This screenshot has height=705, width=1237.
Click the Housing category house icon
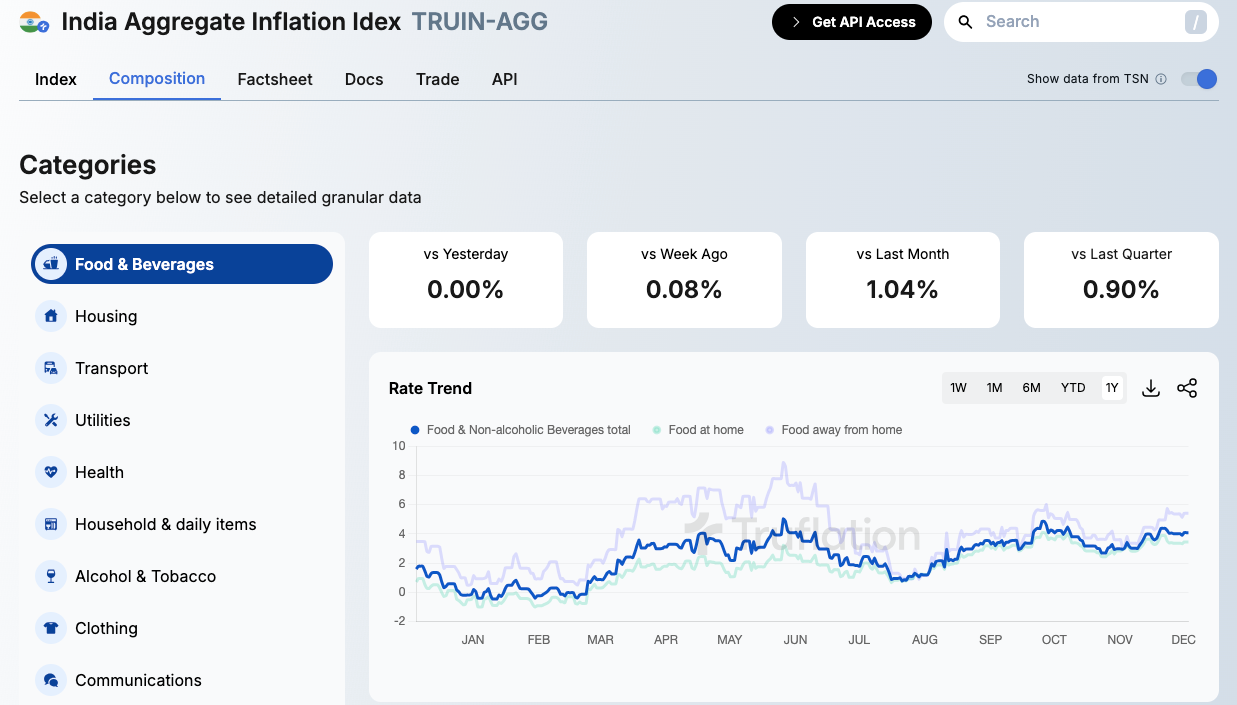point(50,316)
